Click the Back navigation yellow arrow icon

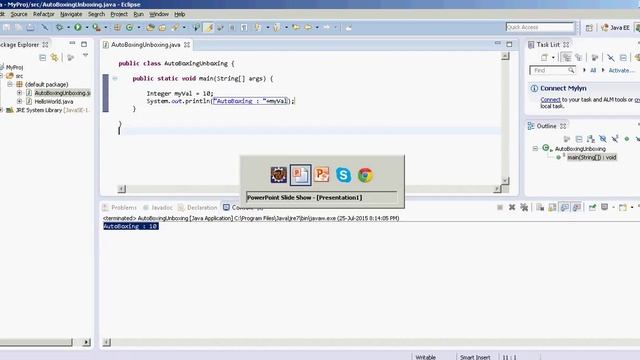tap(308, 27)
